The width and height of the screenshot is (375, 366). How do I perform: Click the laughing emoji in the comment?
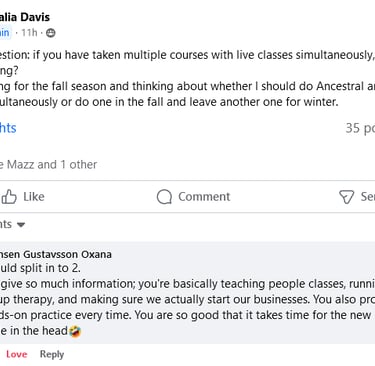coord(75,331)
